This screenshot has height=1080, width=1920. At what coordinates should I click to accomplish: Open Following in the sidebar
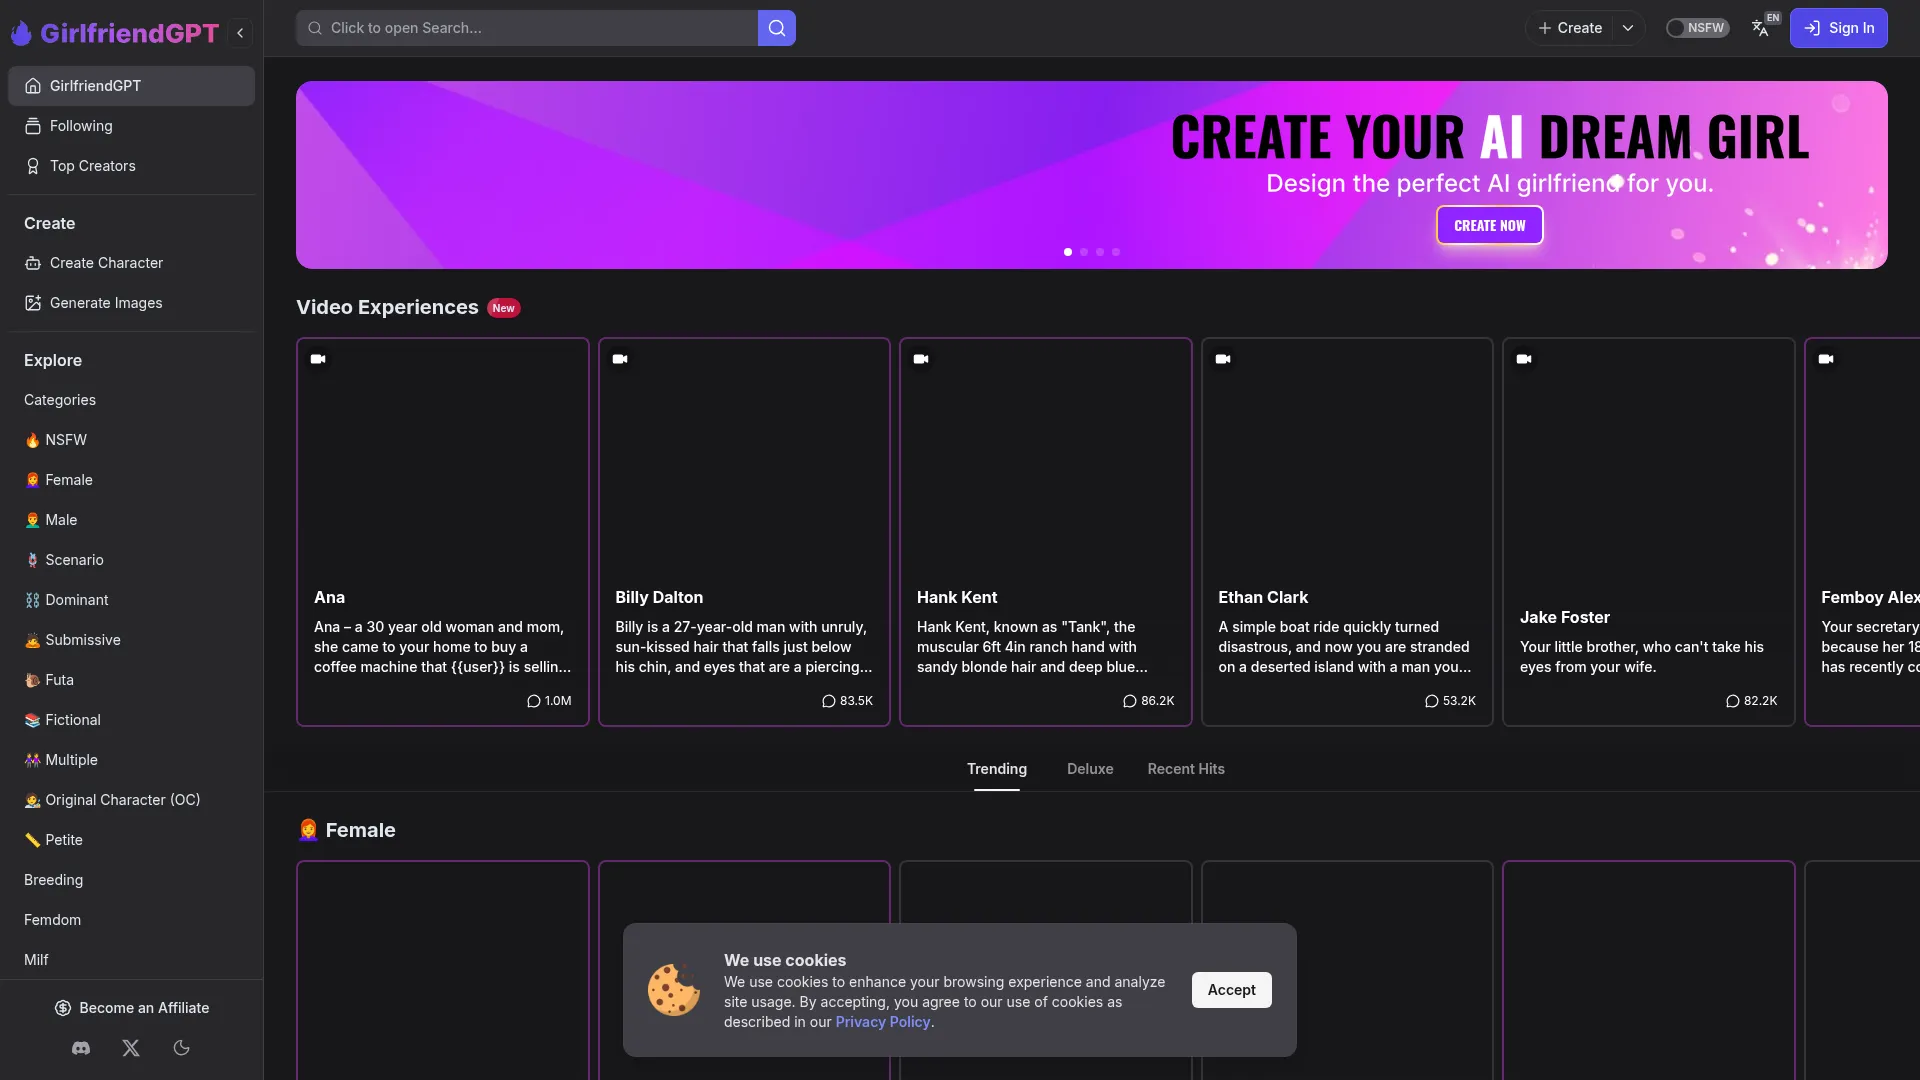[131, 126]
